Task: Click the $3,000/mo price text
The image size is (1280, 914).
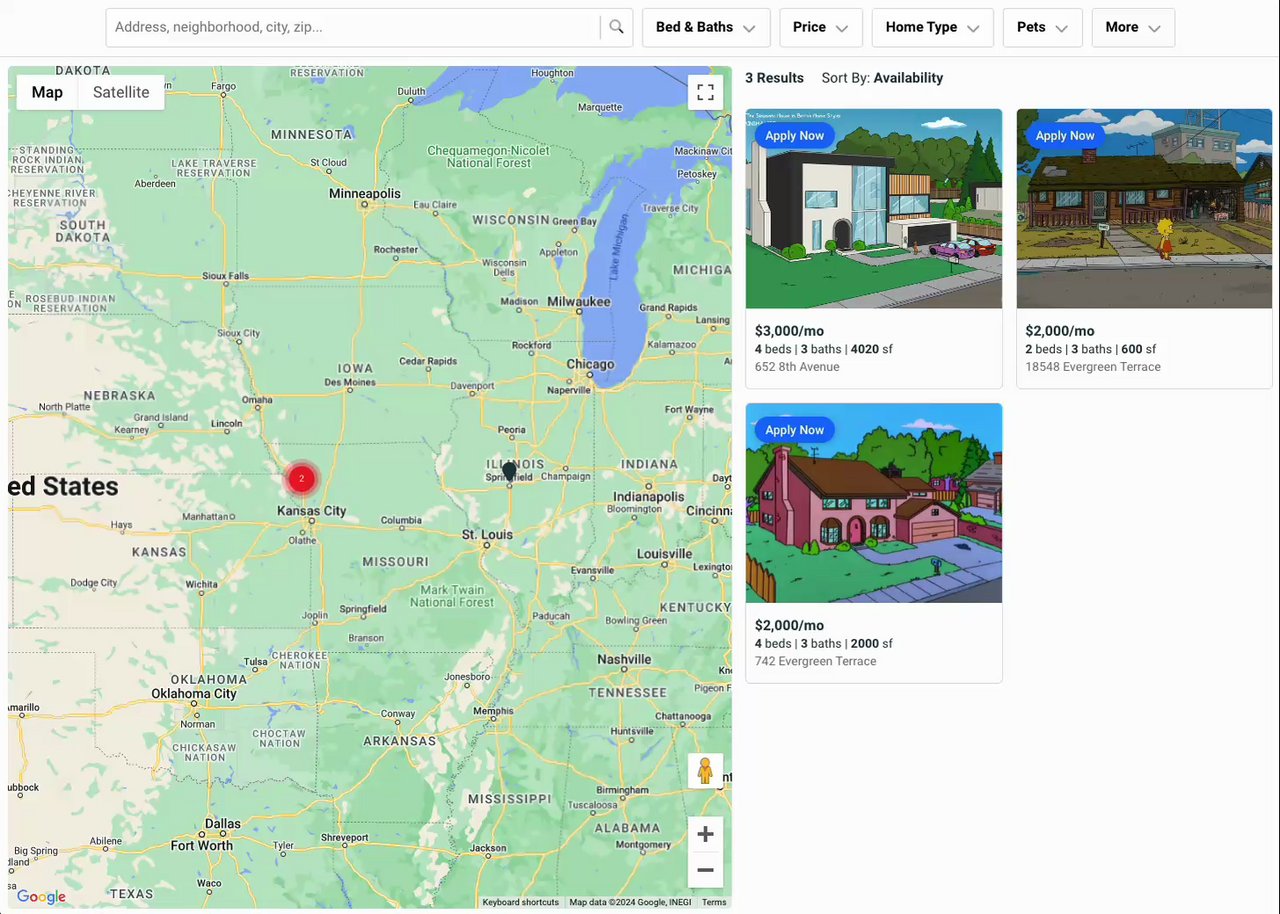Action: [789, 331]
